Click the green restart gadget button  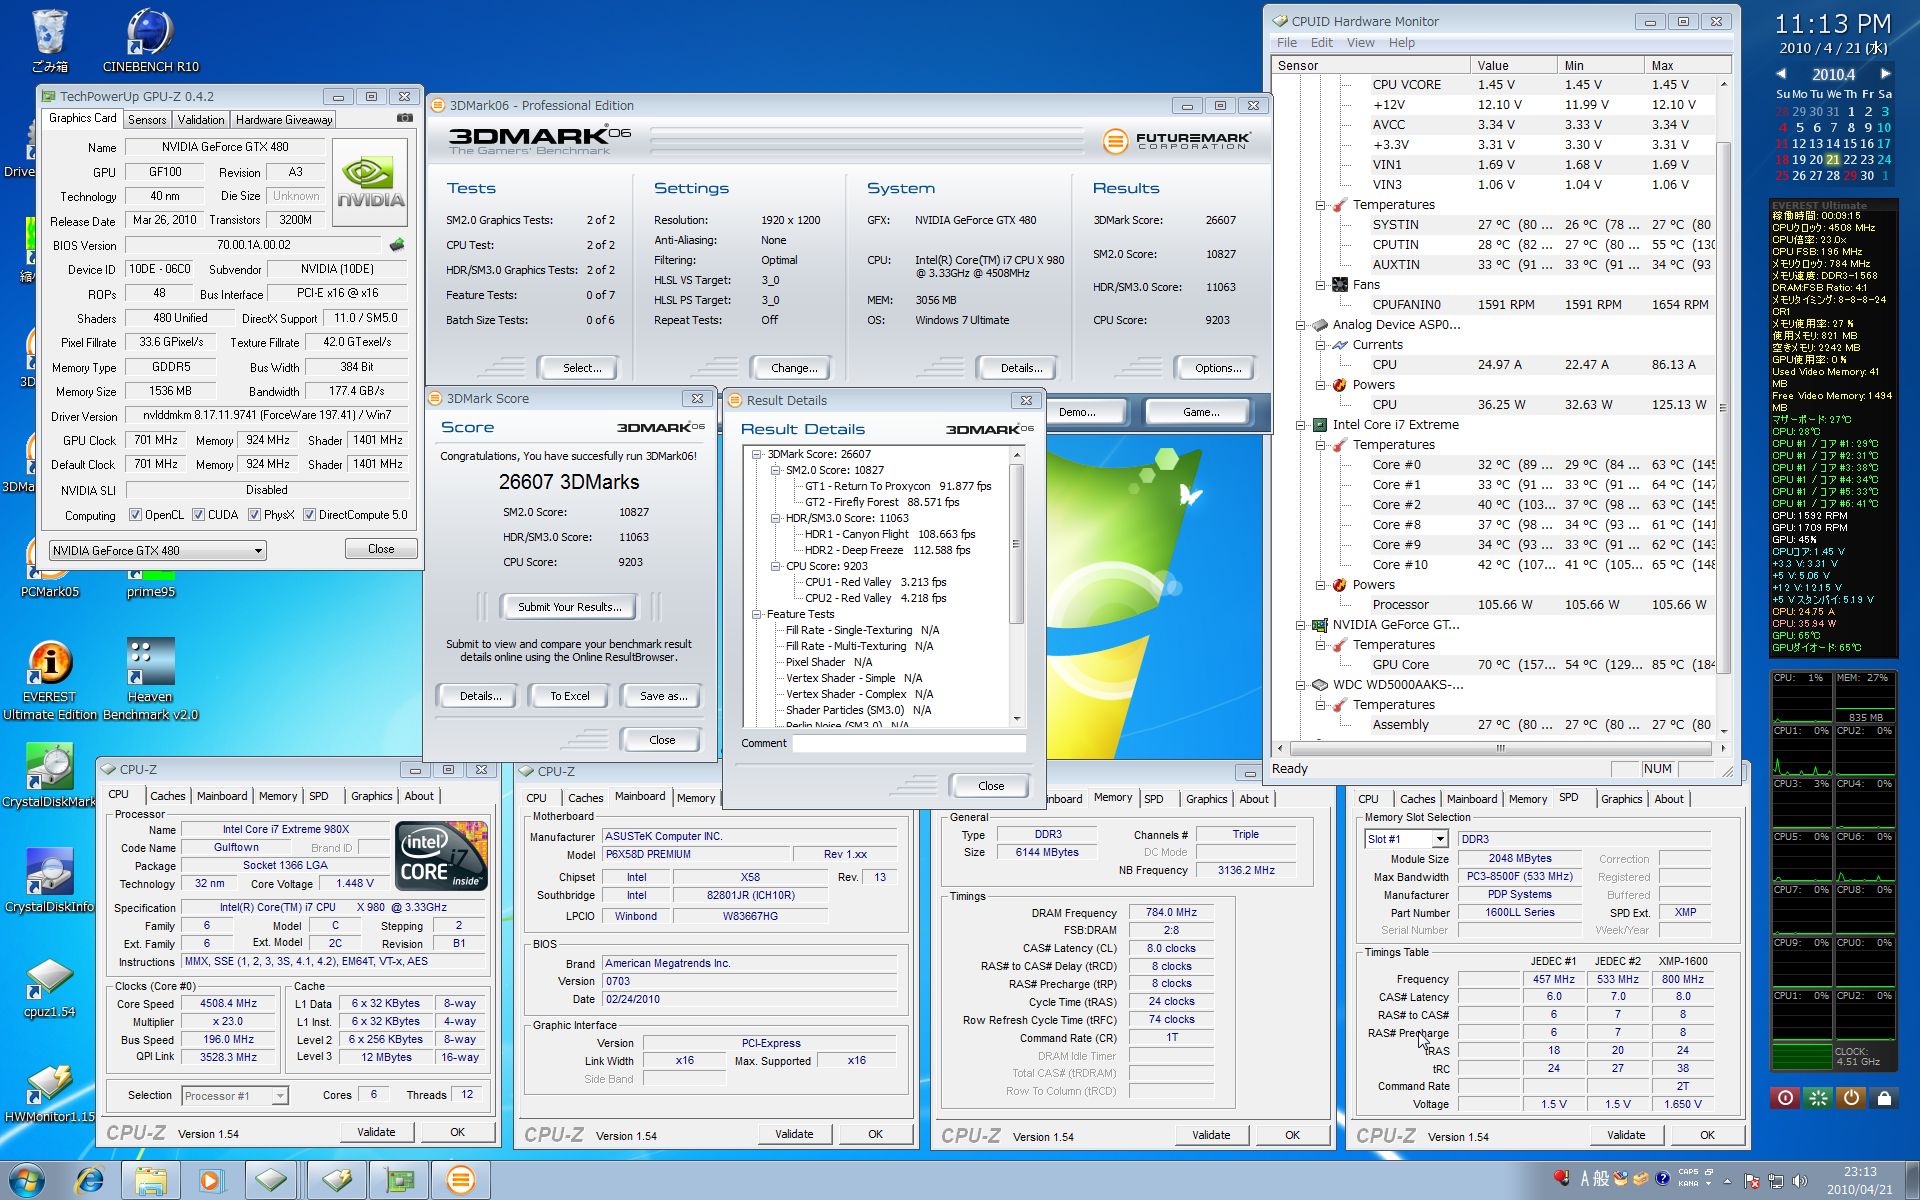pos(1818,1097)
